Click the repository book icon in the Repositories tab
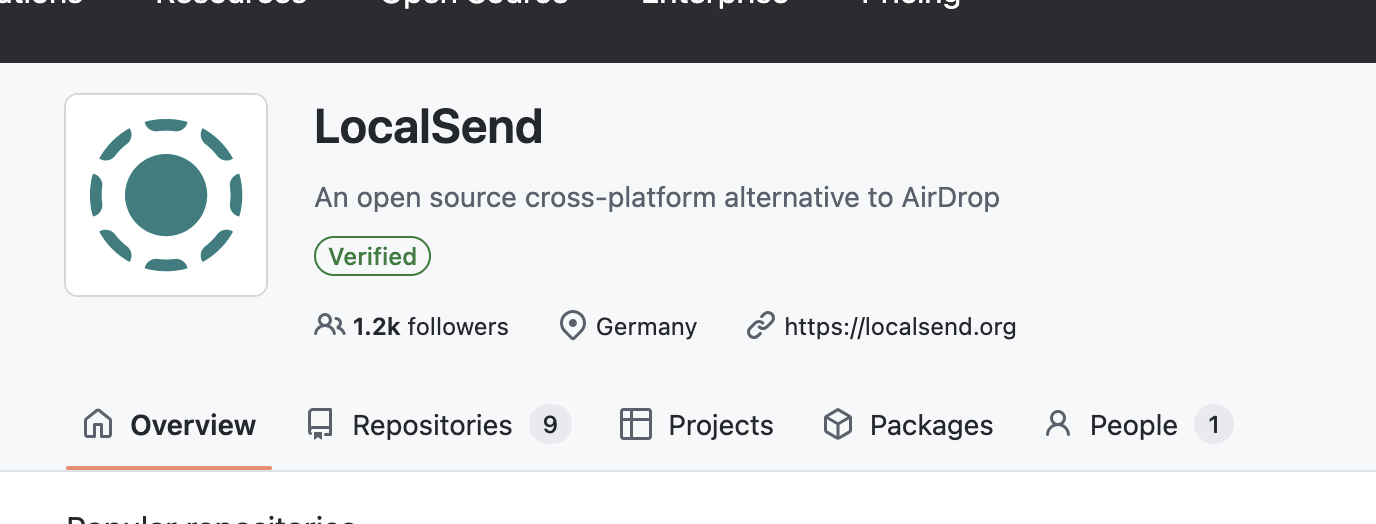The image size is (1376, 524). tap(319, 425)
